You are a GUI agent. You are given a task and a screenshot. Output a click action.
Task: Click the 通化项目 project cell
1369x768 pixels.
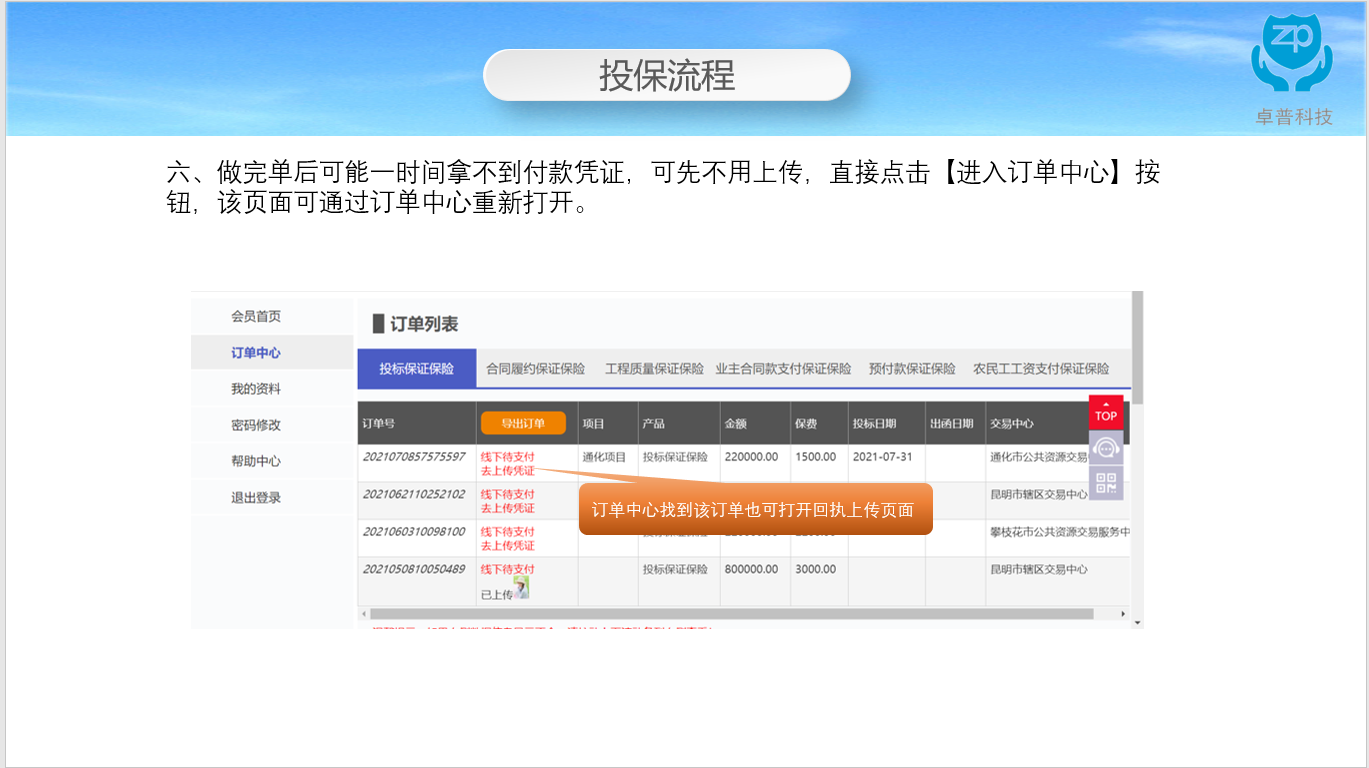604,457
